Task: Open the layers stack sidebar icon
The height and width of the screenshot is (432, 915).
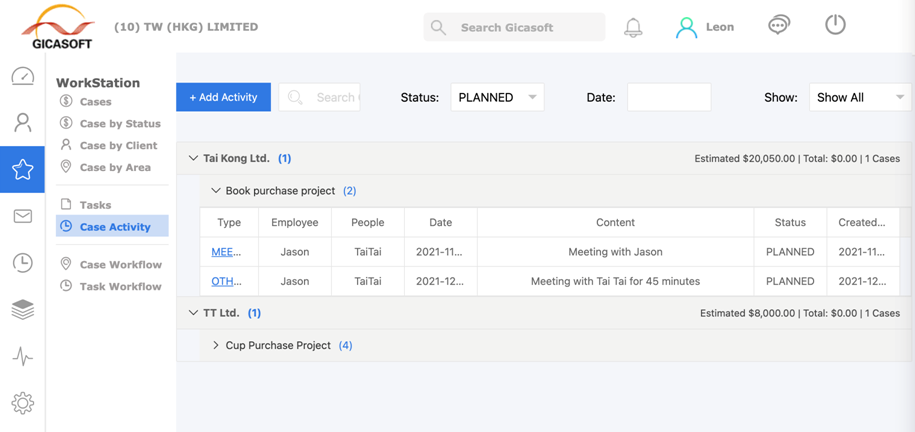Action: 22,310
